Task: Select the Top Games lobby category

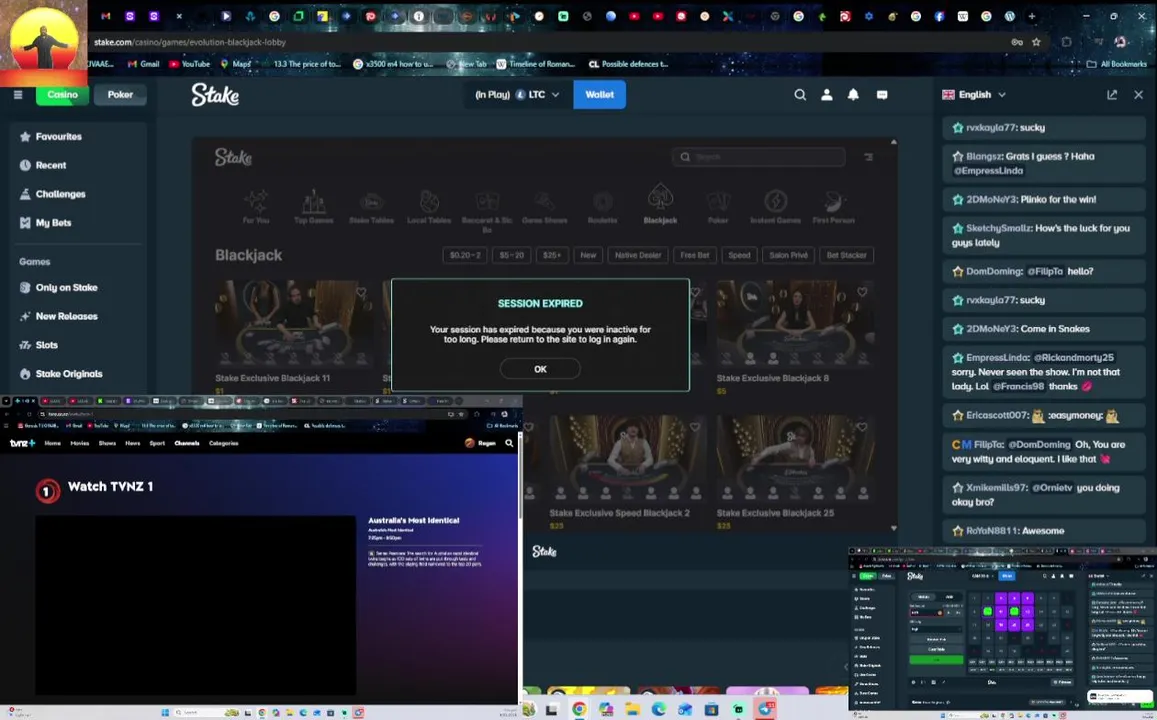Action: tap(314, 206)
